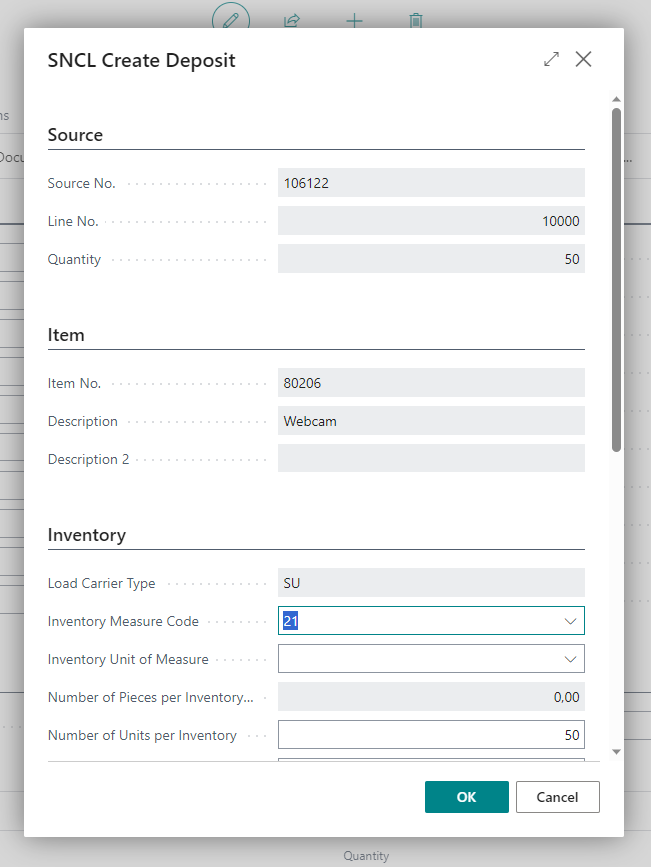Close the SNCL Create Deposit dialog

coord(584,60)
